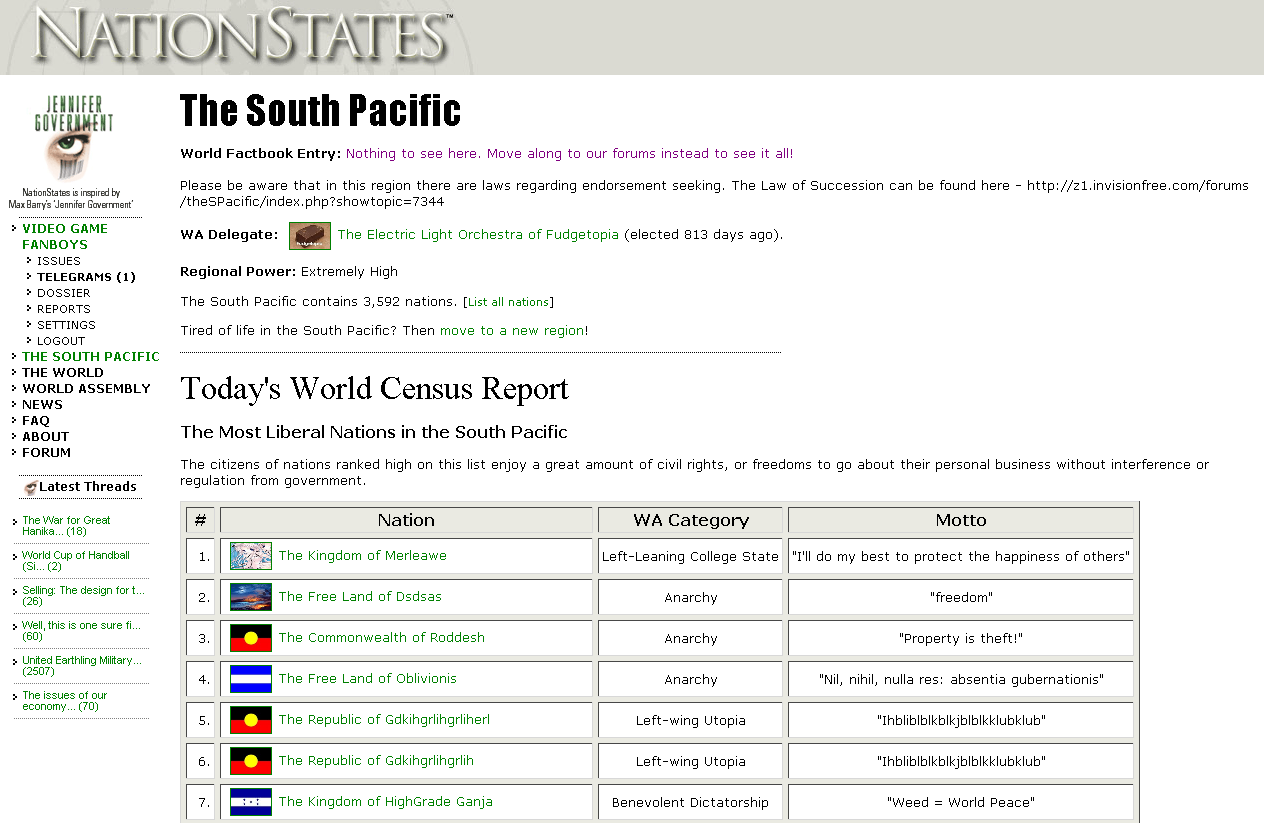Follow the move to a new region link
1264x823 pixels.
pos(512,331)
